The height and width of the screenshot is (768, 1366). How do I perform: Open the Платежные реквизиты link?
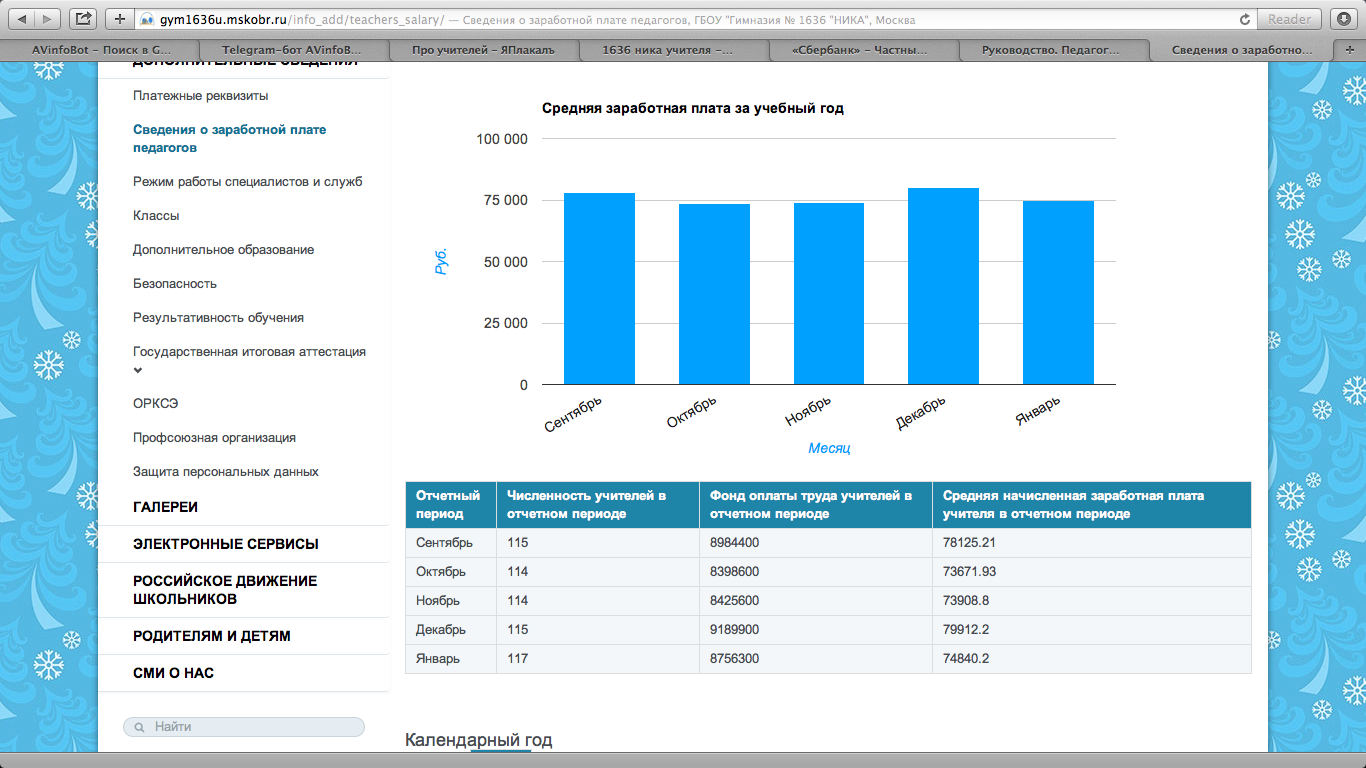[201, 96]
